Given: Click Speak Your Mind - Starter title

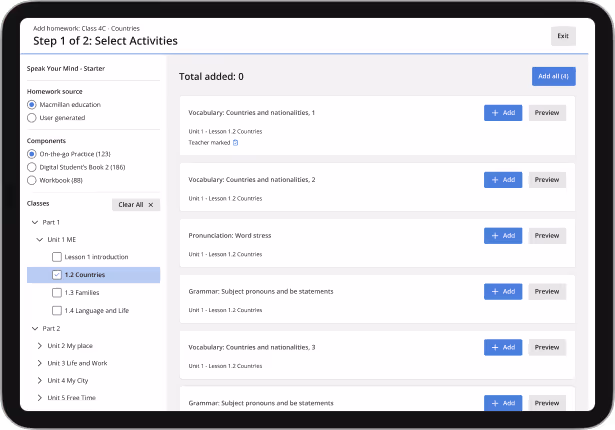Looking at the screenshot, I should (66, 69).
